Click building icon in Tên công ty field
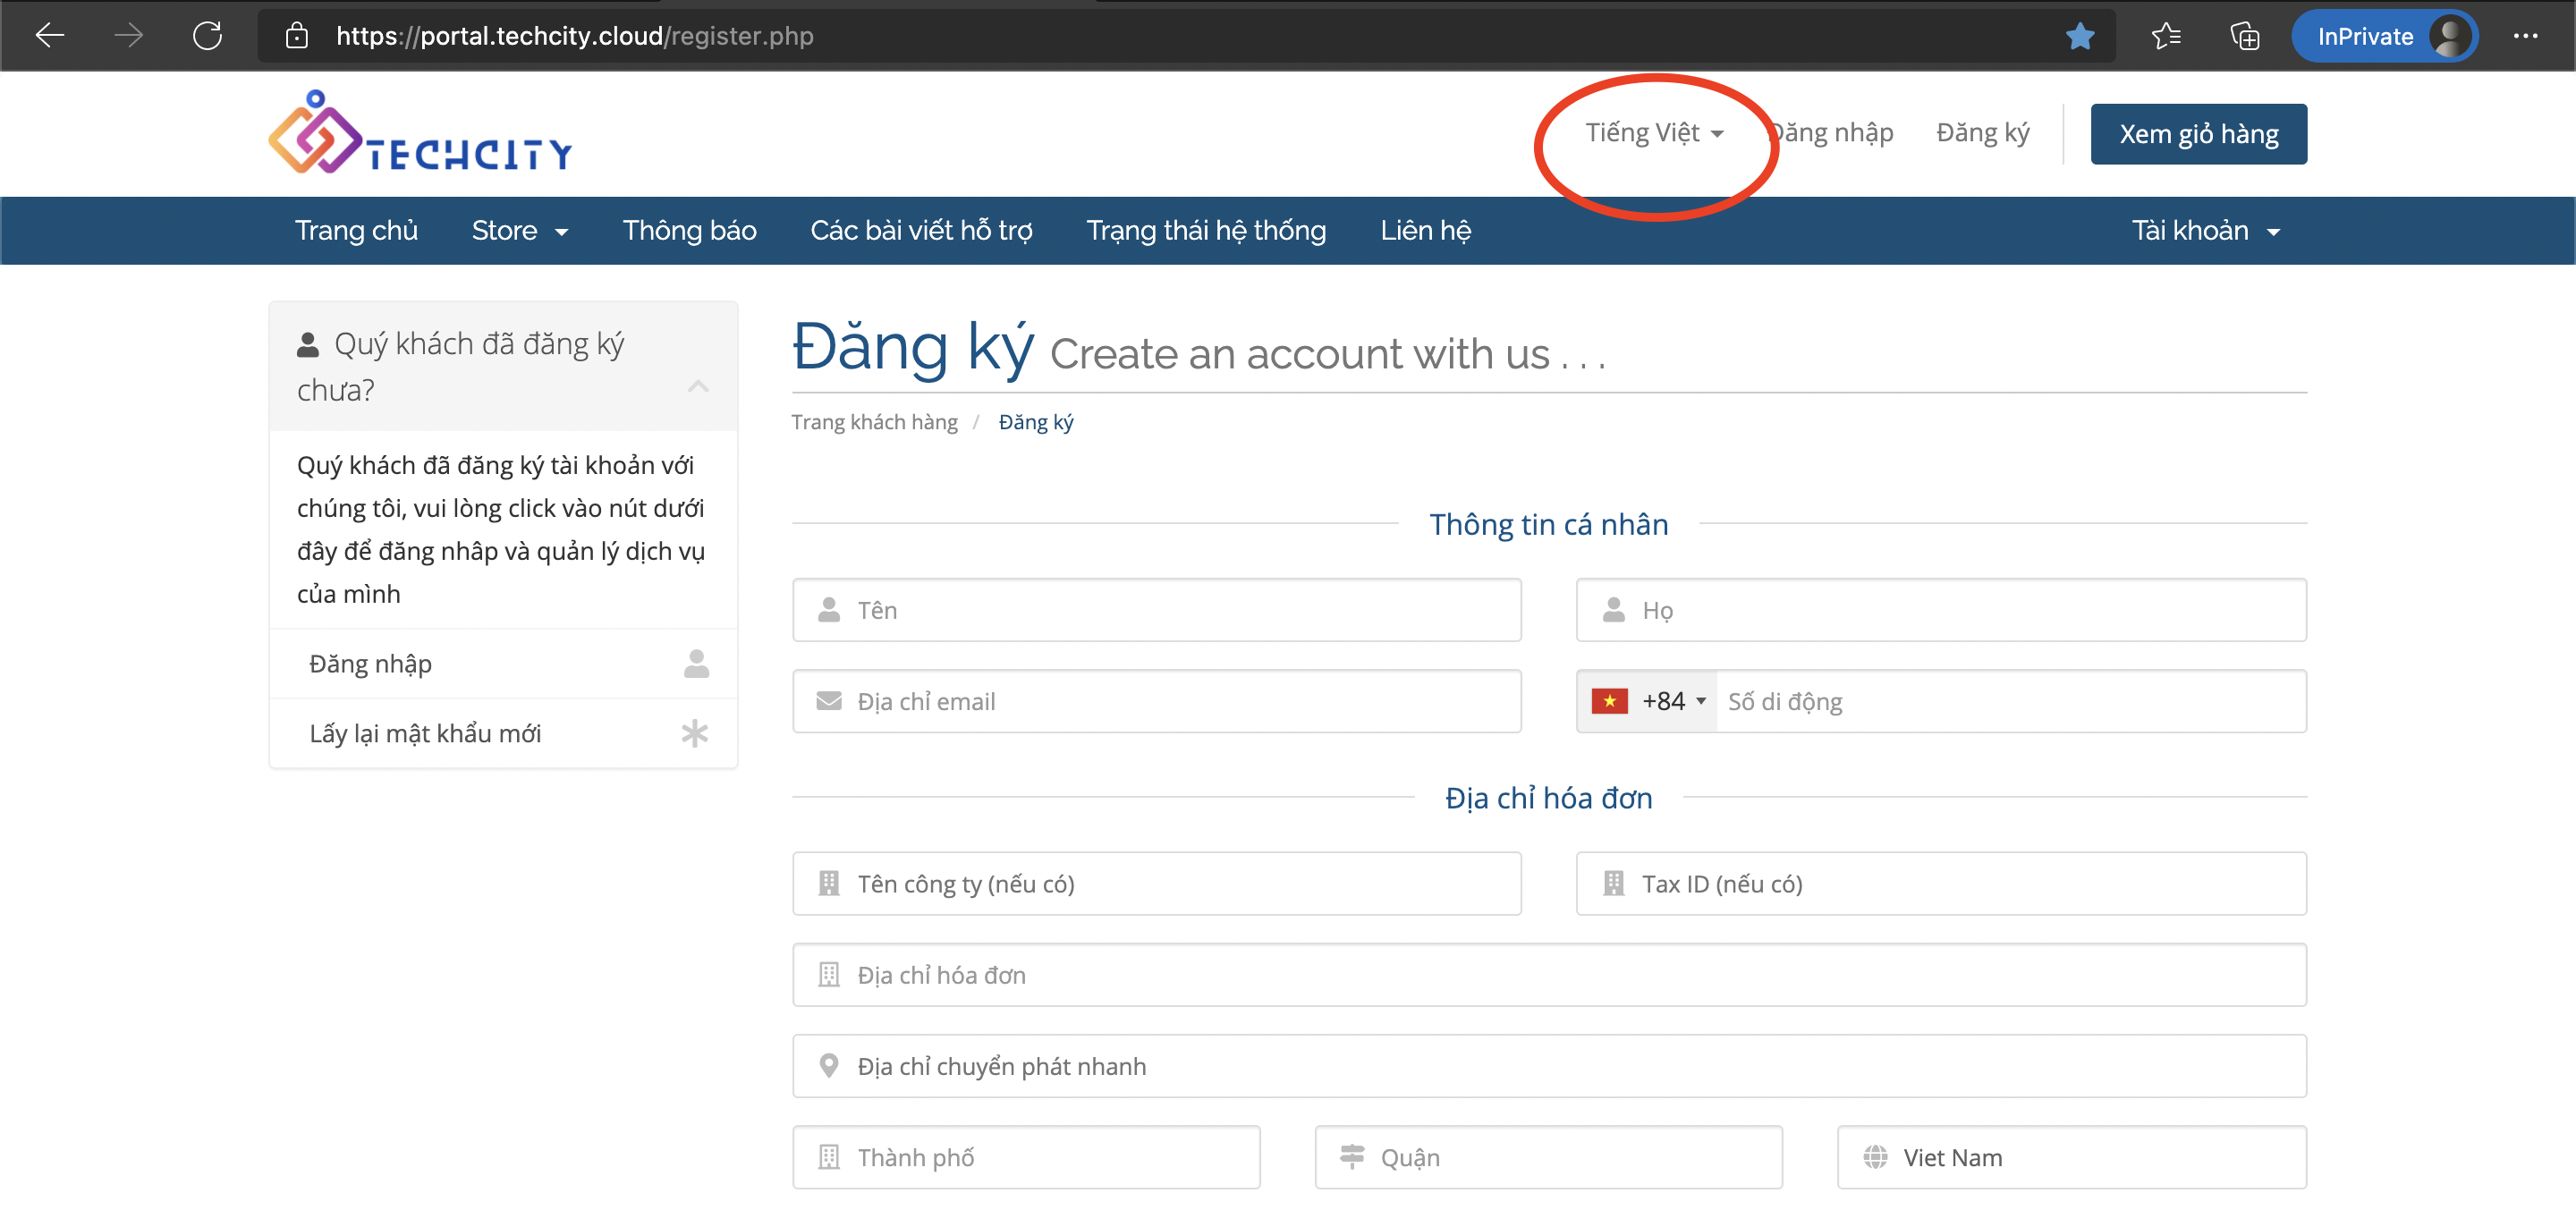2576x1227 pixels. coord(828,883)
